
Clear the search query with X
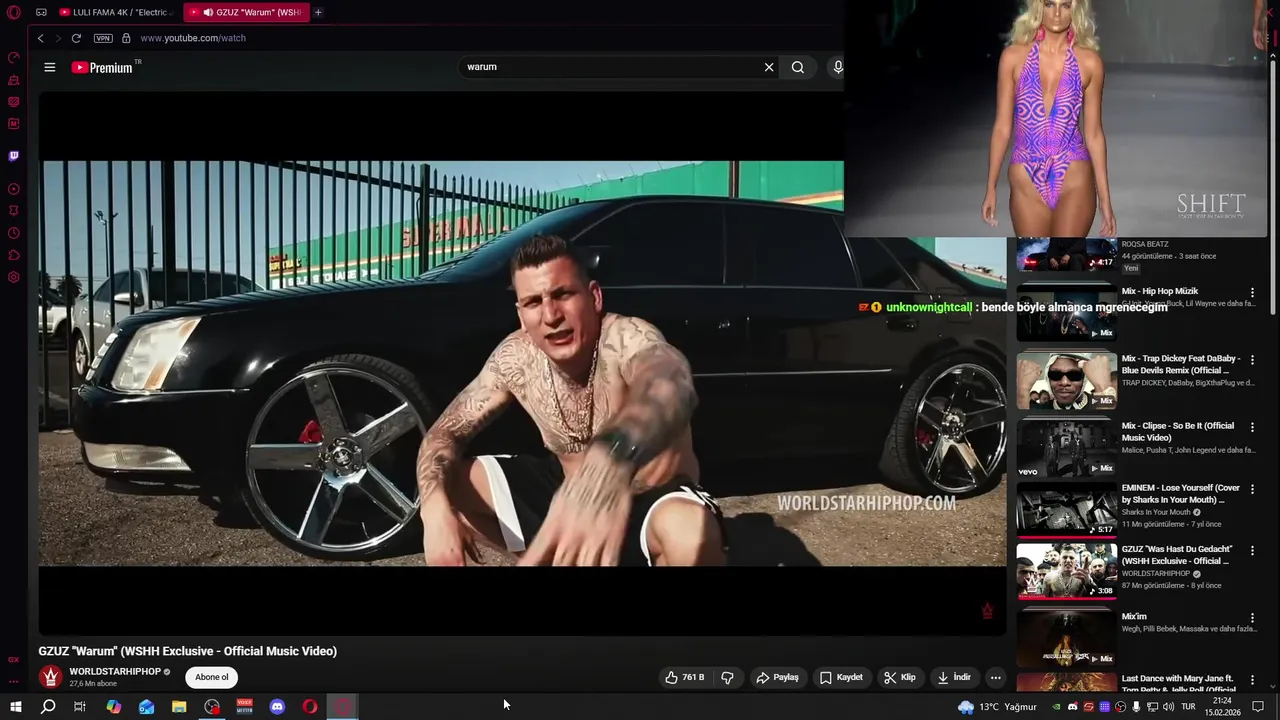point(769,67)
